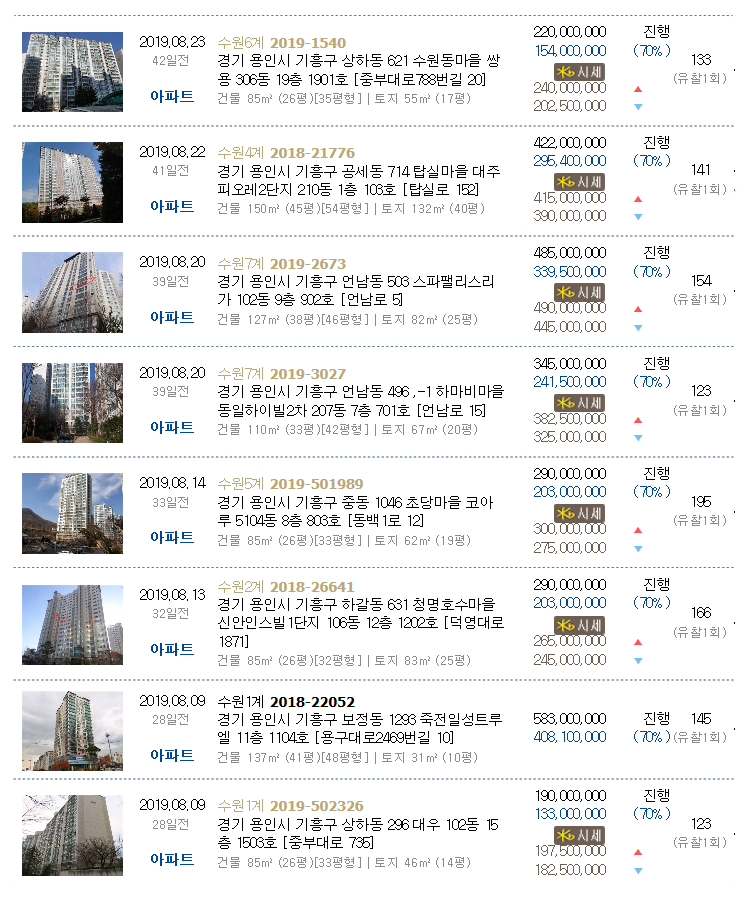The height and width of the screenshot is (901, 747).
Task: Open photo of 탑실마을 대주피오레2단지 listing
Action: [72, 182]
